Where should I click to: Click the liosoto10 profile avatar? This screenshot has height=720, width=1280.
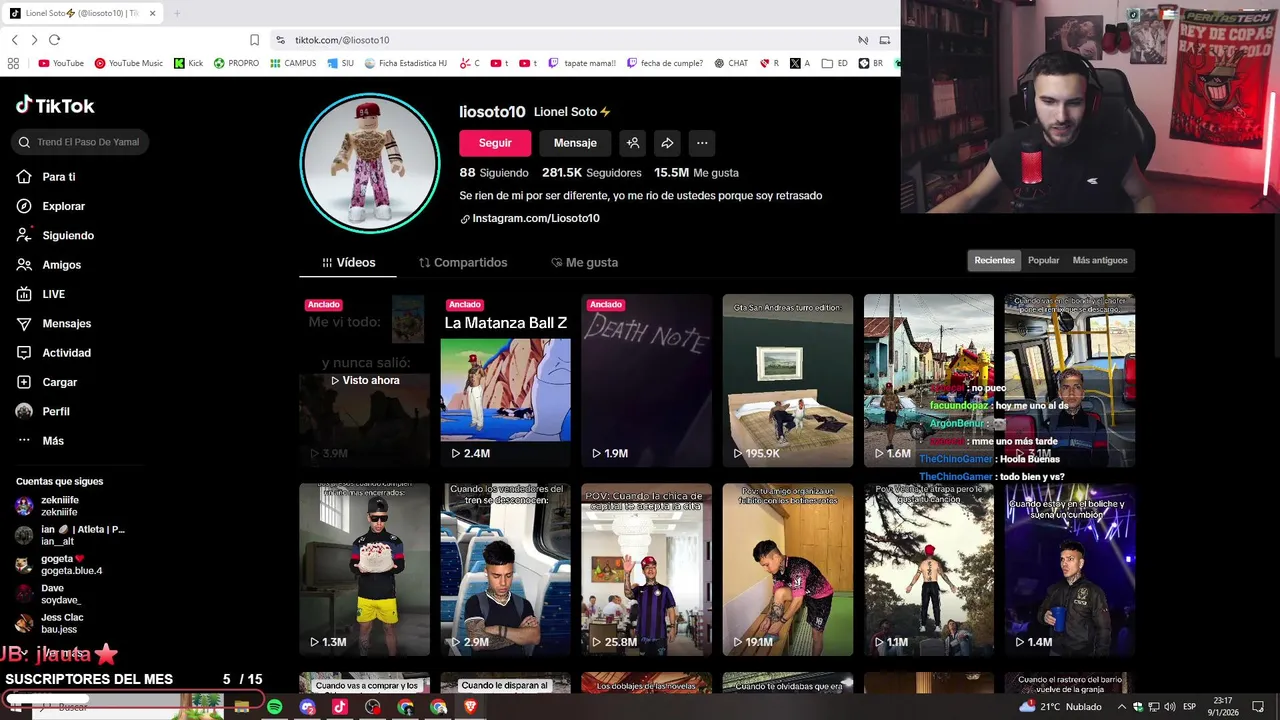pos(370,163)
